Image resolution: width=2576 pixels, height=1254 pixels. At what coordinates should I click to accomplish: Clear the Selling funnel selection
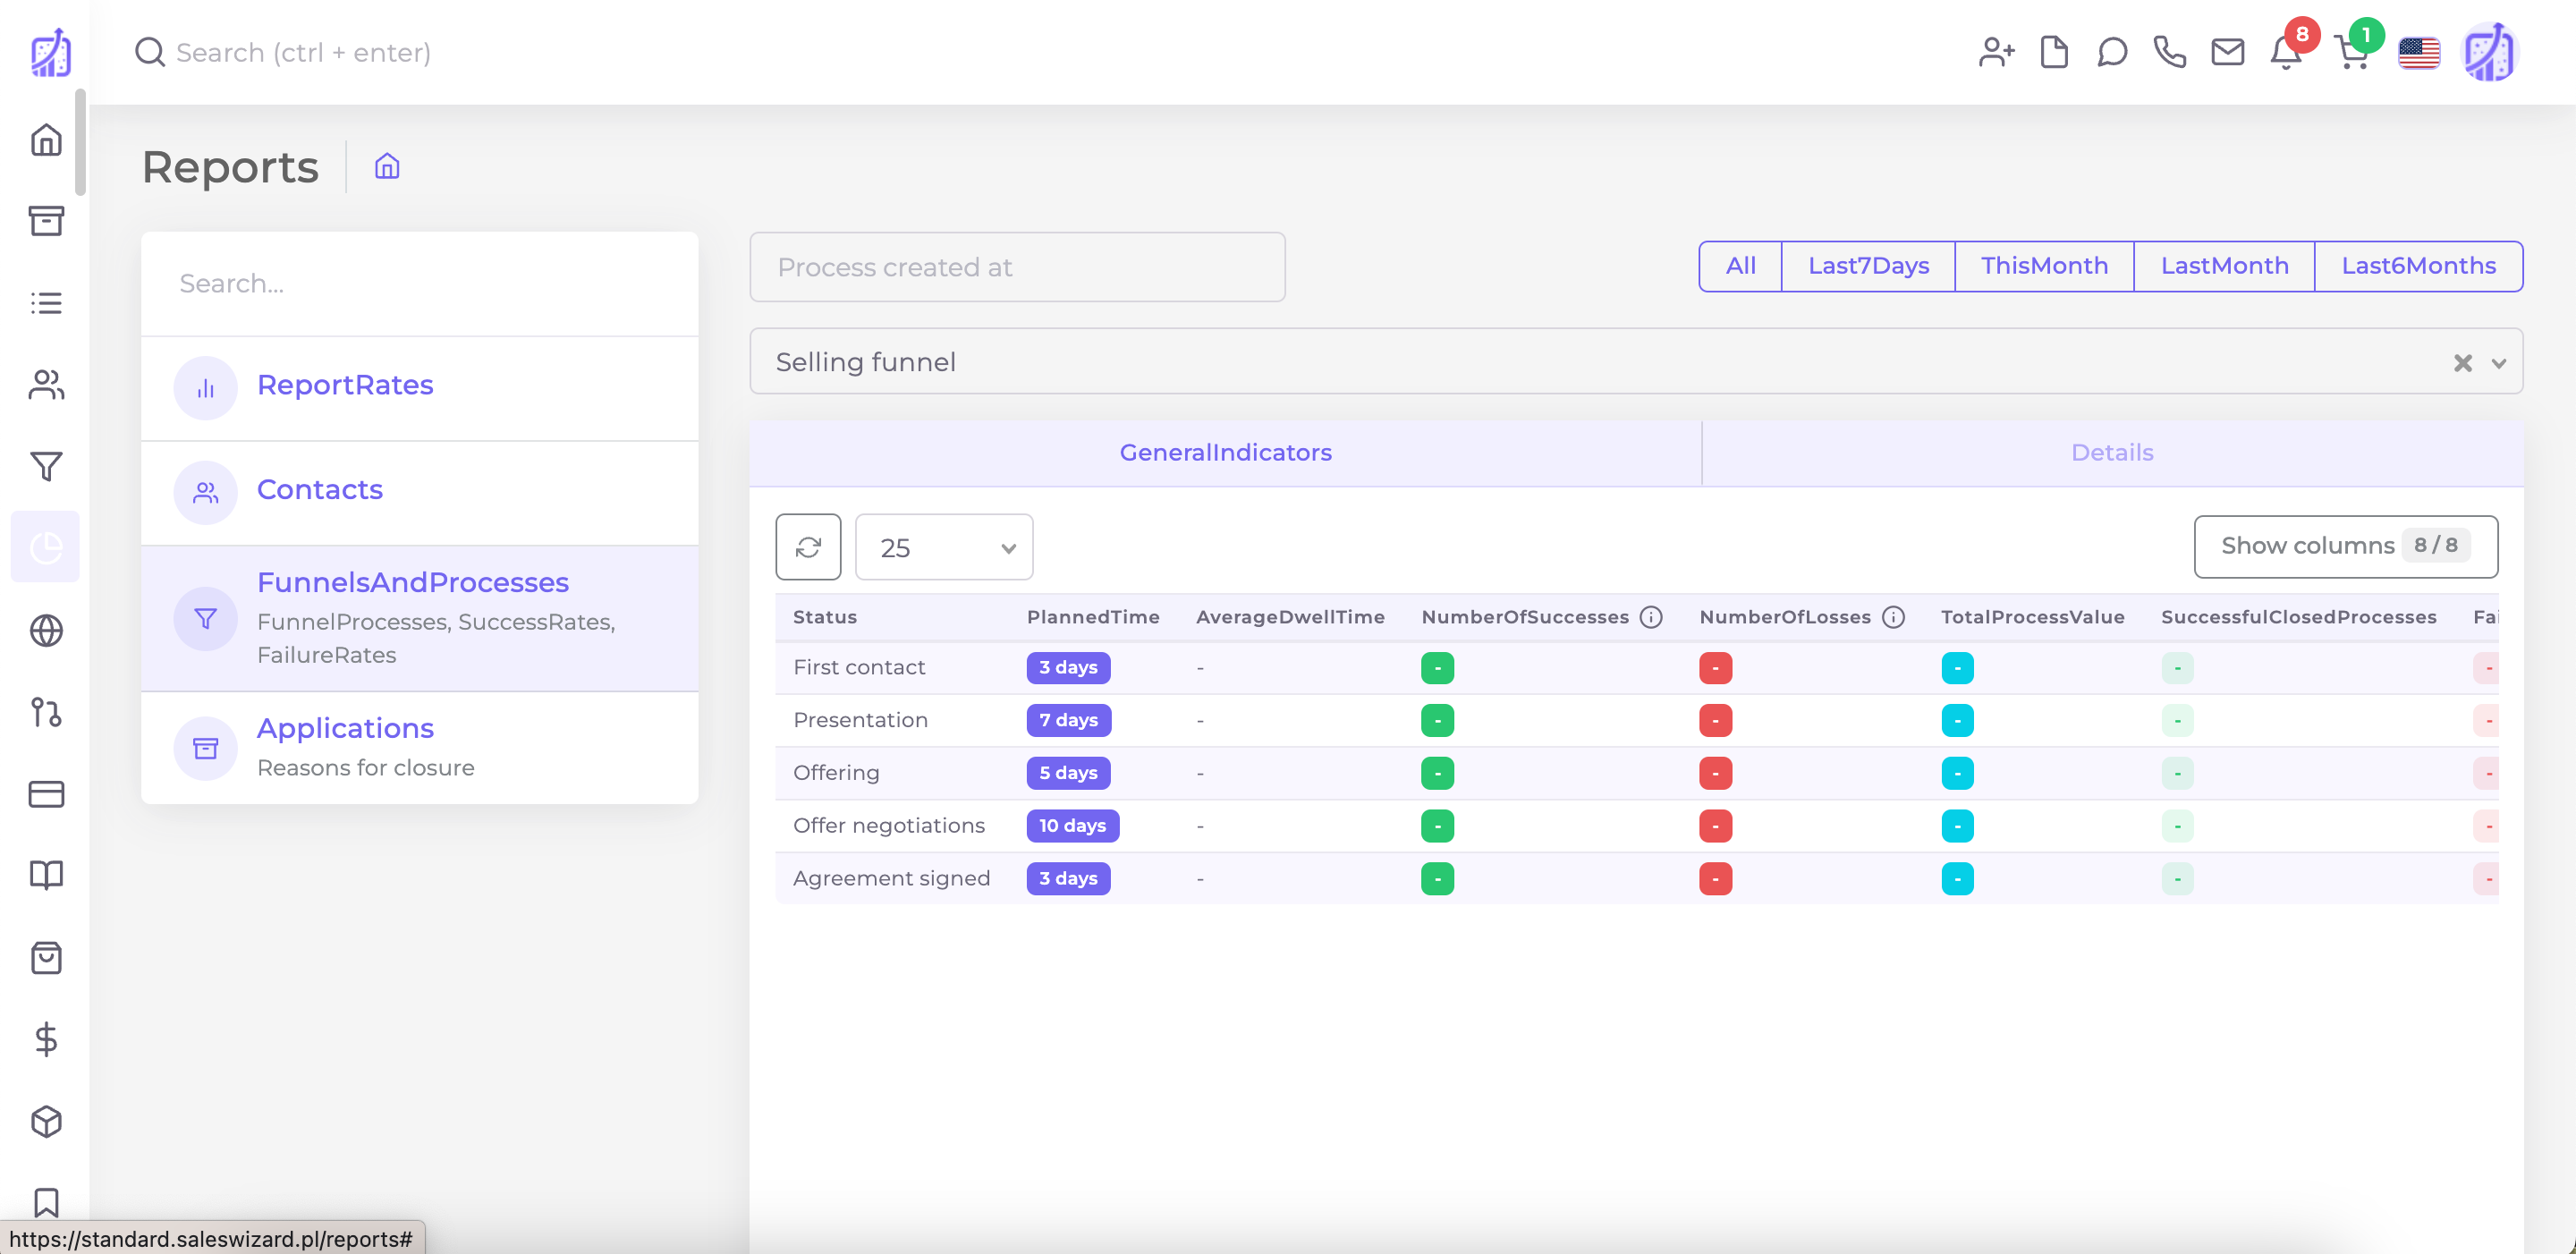(2463, 362)
